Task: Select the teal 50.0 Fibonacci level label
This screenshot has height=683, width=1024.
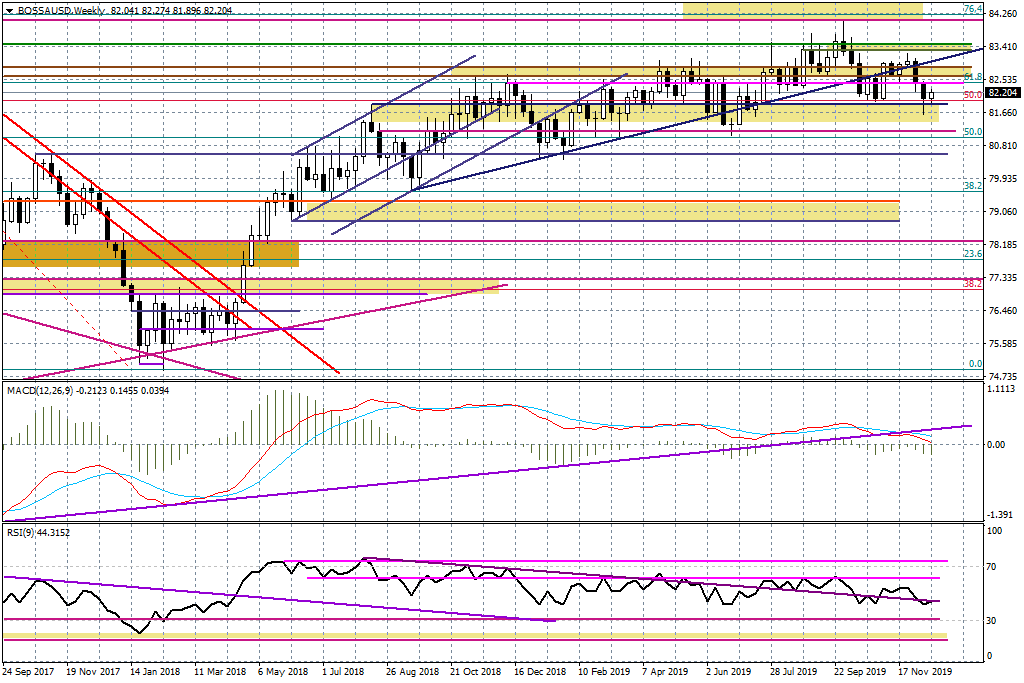Action: point(973,132)
